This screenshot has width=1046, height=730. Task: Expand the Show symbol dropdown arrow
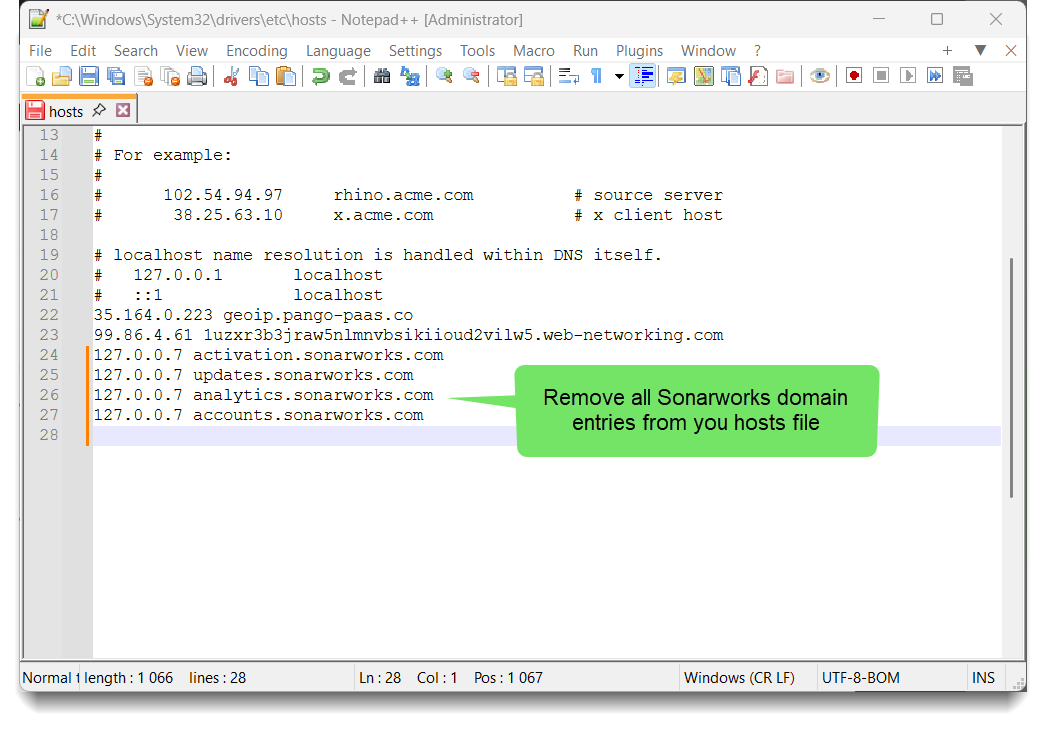[619, 76]
